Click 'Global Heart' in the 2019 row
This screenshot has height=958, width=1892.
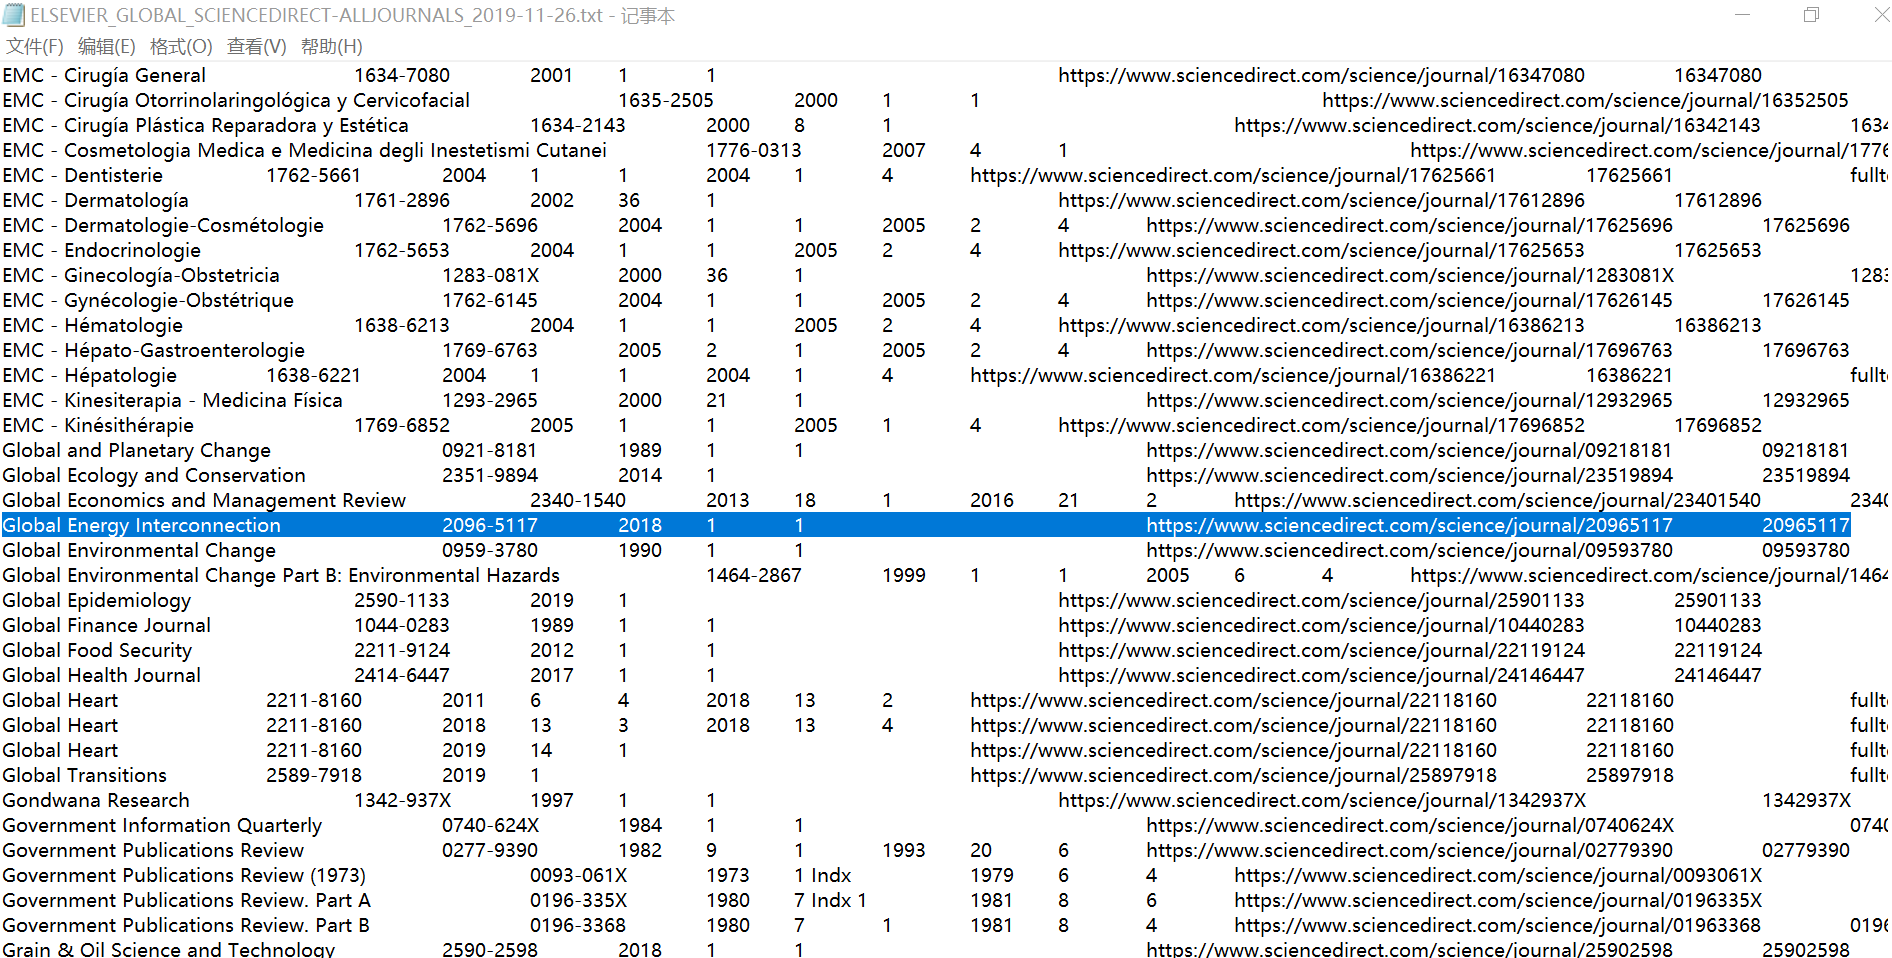60,750
